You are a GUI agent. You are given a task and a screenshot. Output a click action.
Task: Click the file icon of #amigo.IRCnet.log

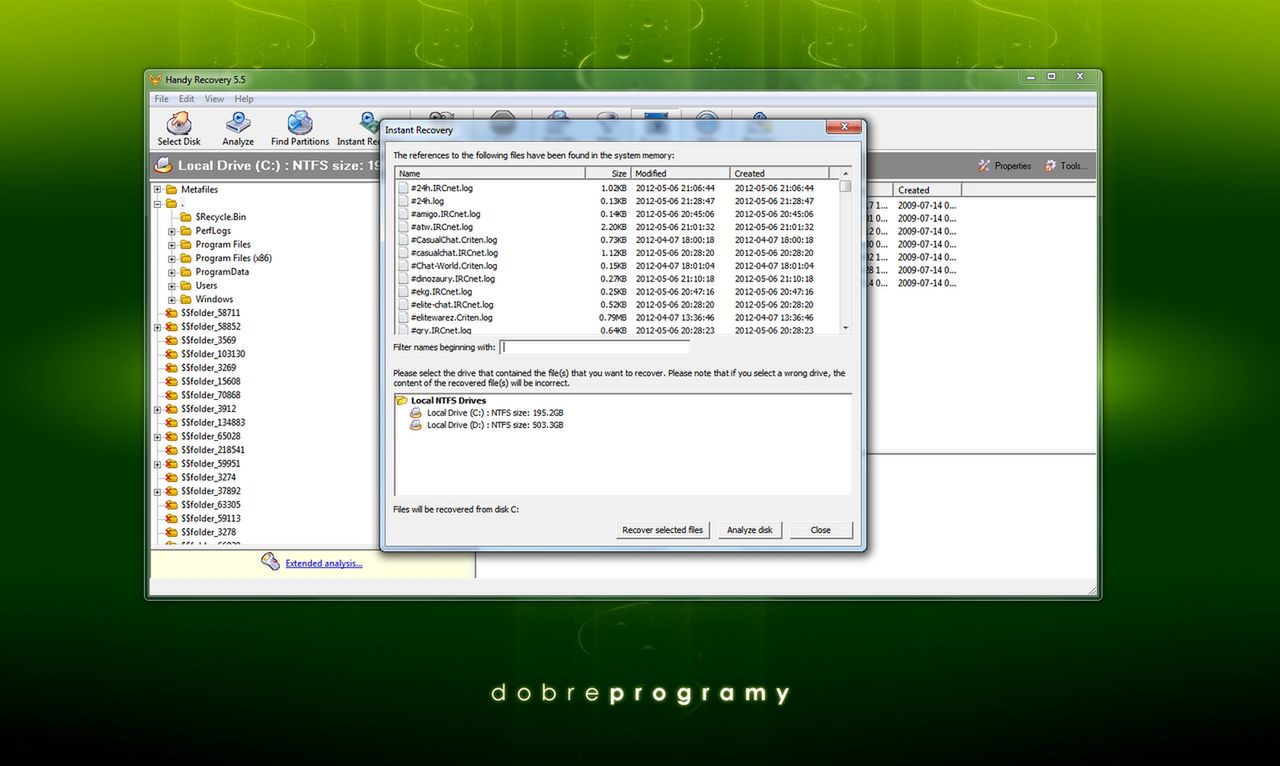403,214
